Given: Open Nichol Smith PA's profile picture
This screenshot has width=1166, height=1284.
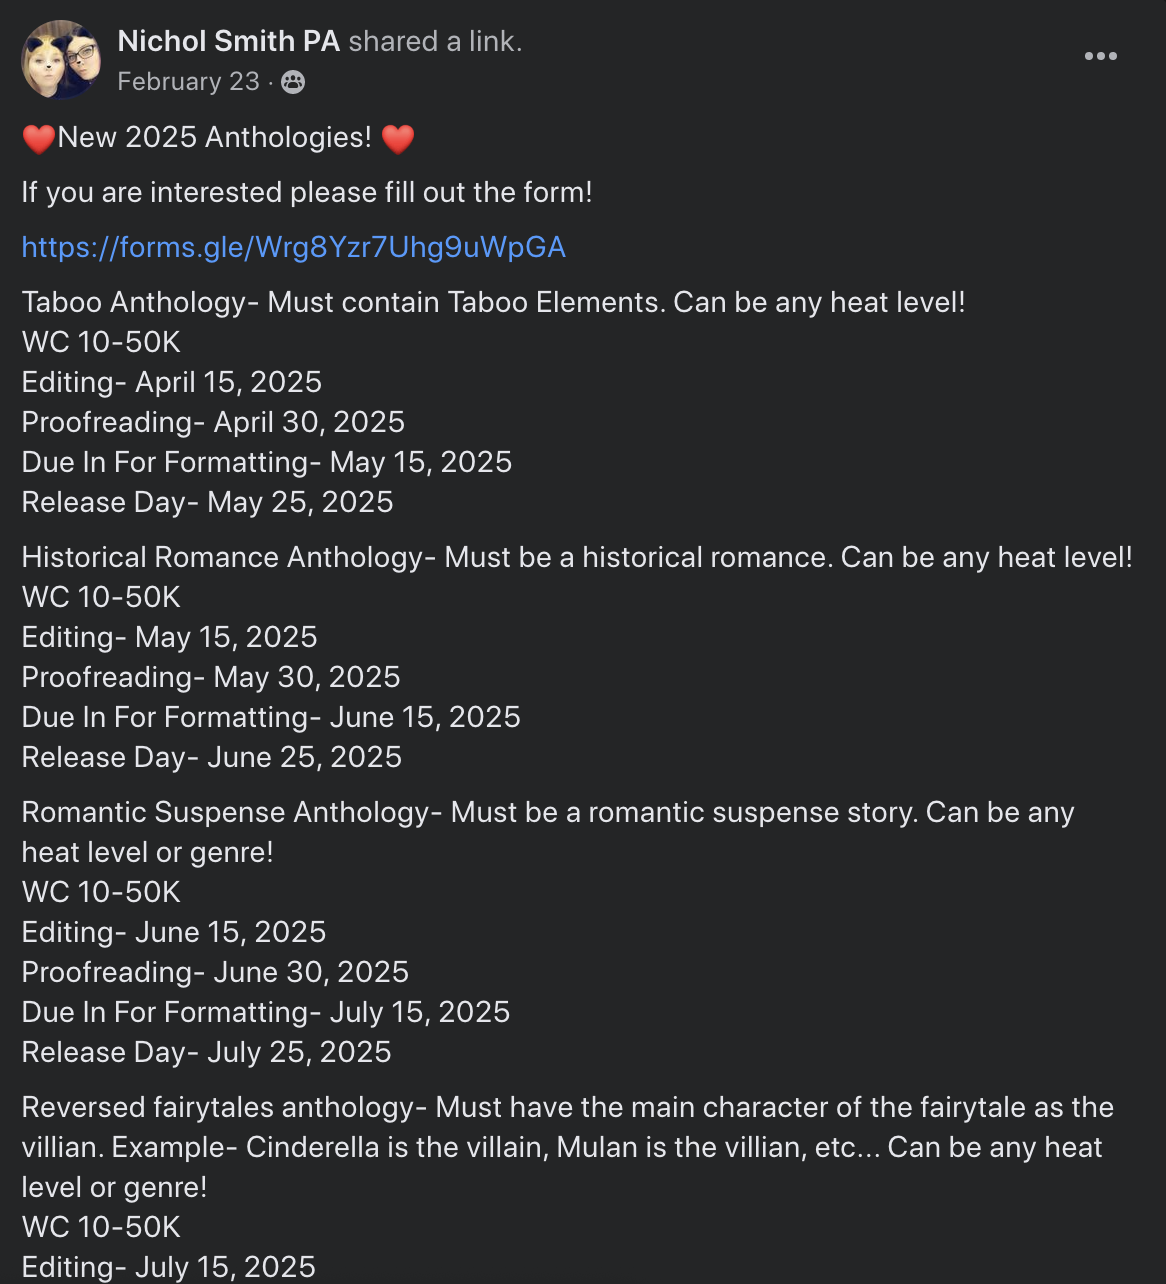Looking at the screenshot, I should pyautogui.click(x=61, y=60).
